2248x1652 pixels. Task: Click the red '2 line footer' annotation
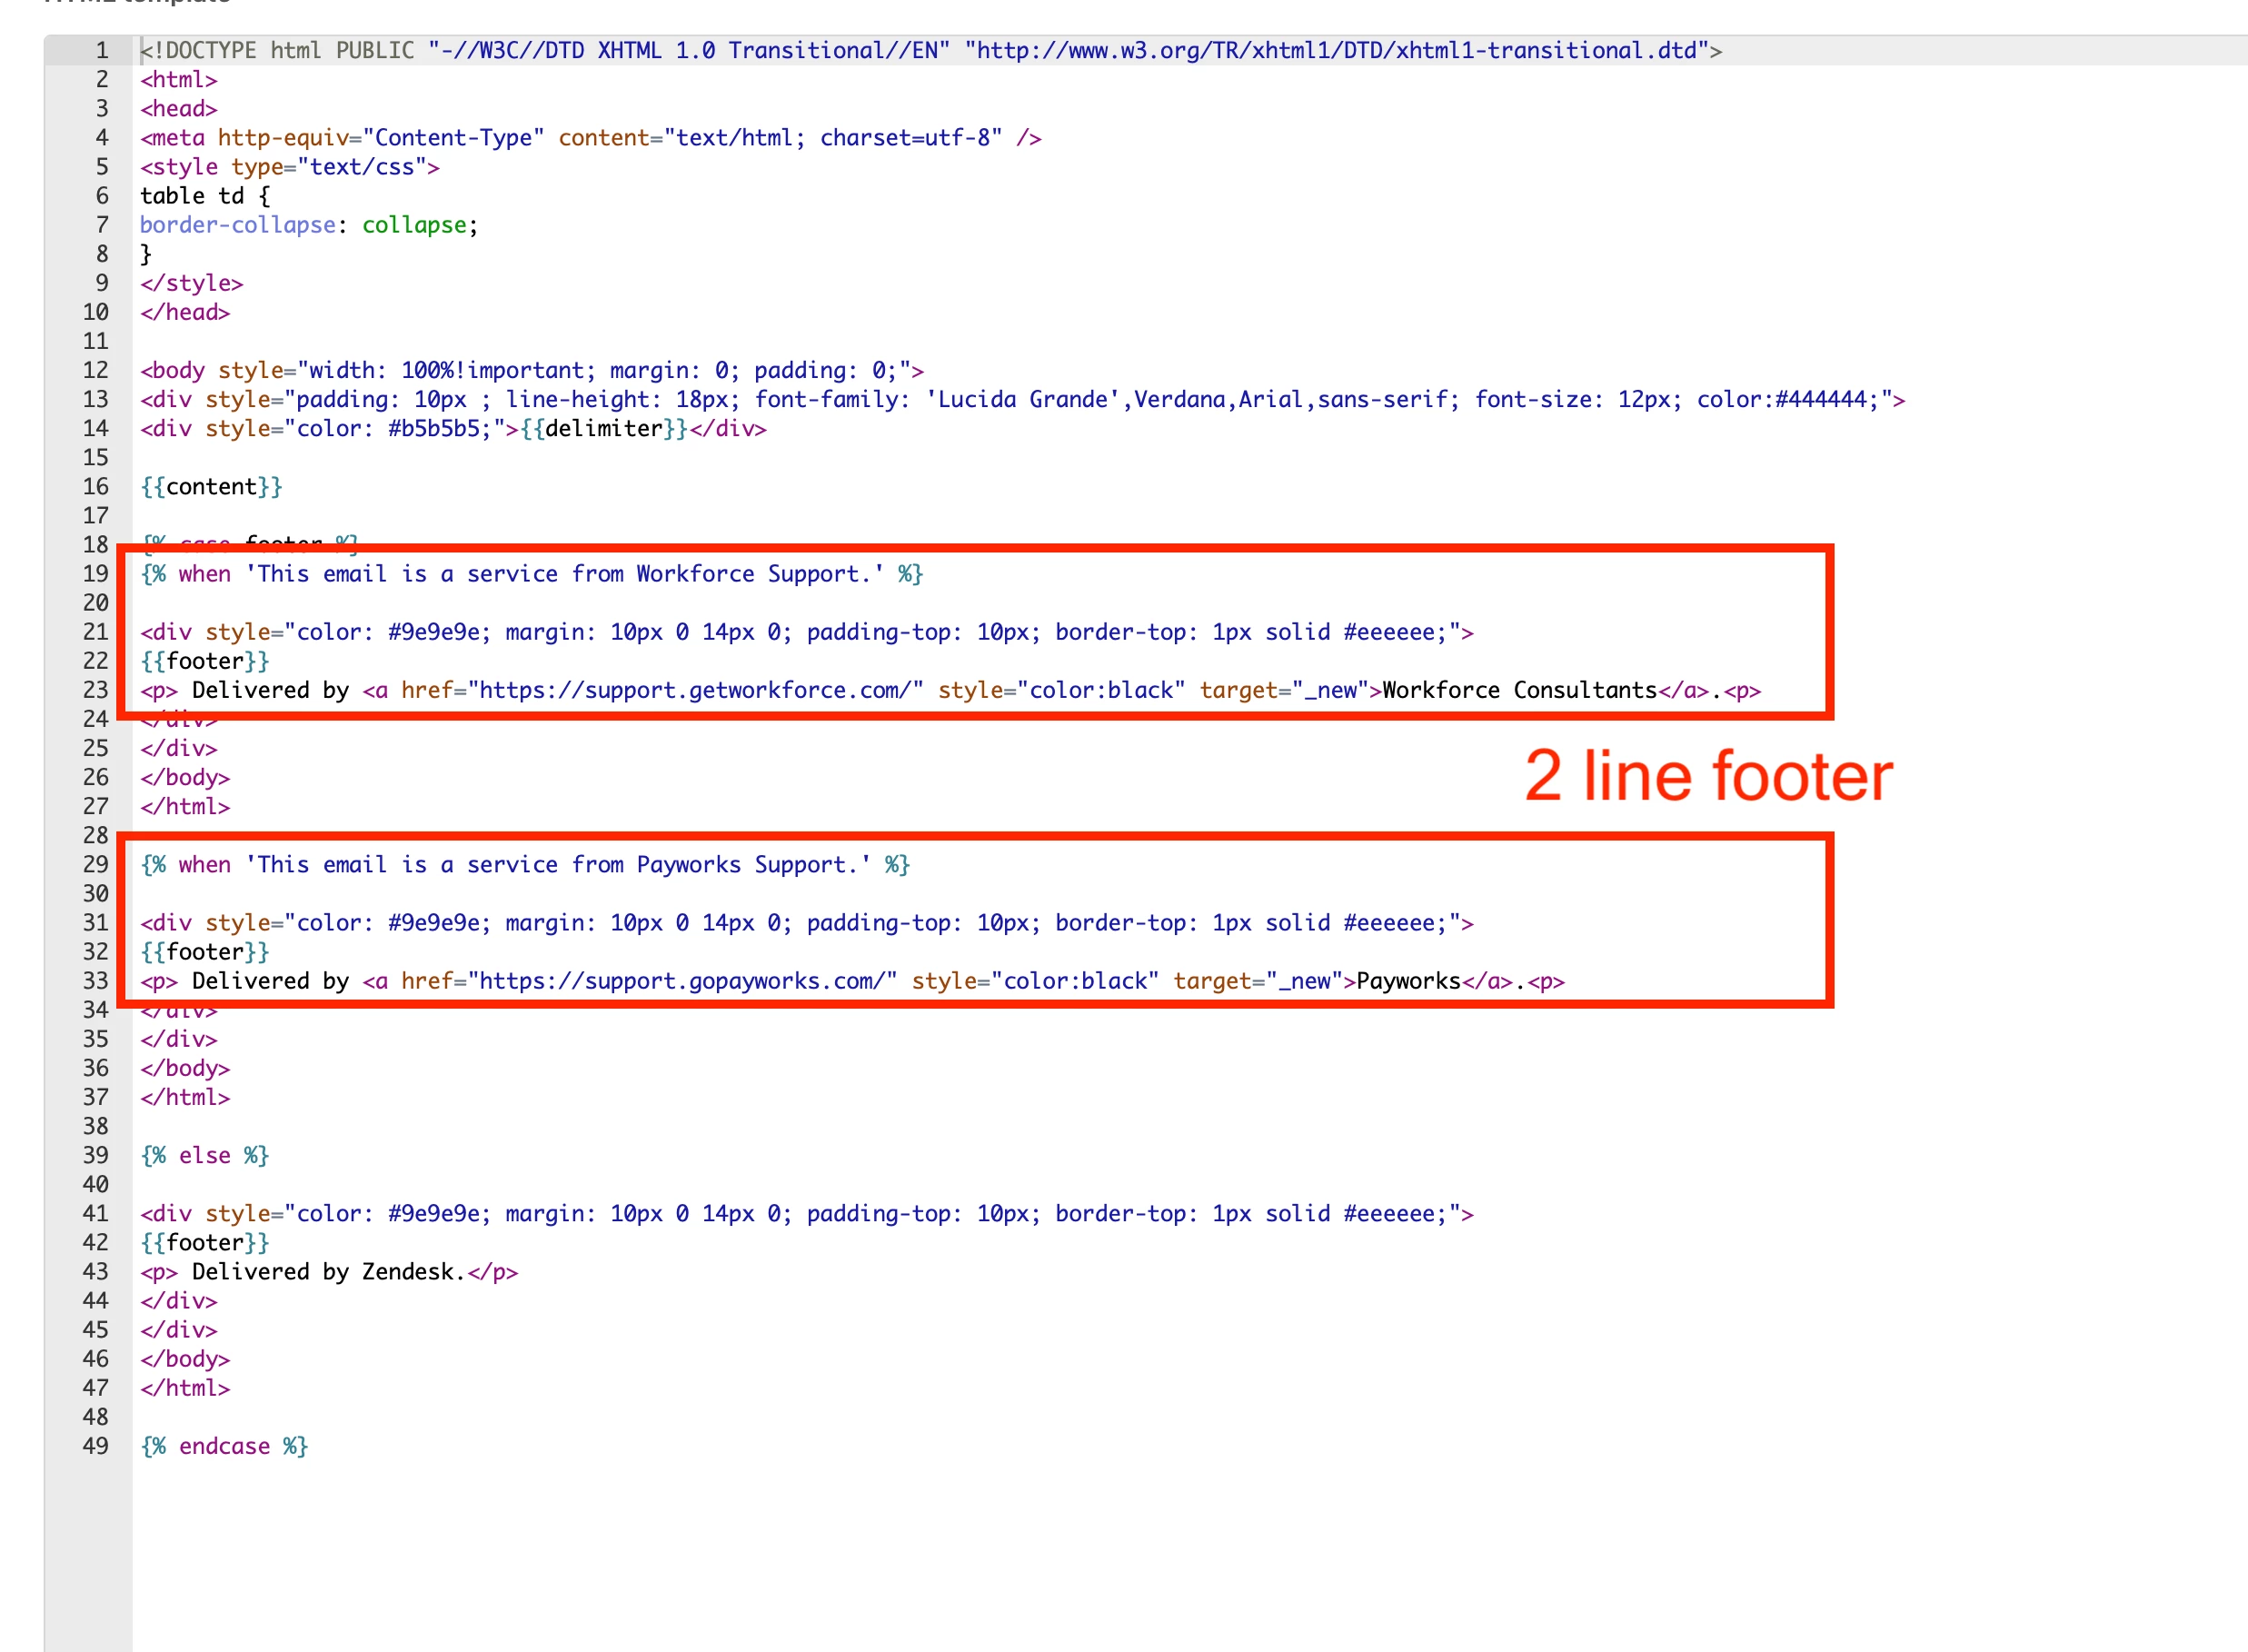point(1707,776)
